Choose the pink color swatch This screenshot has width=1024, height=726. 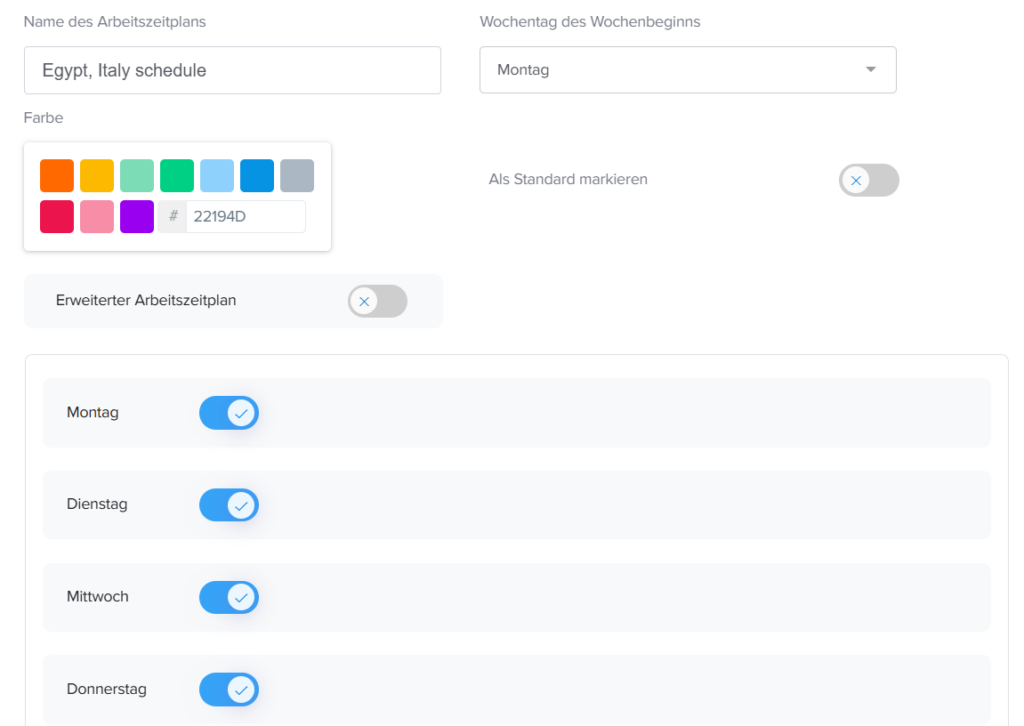pyautogui.click(x=97, y=217)
